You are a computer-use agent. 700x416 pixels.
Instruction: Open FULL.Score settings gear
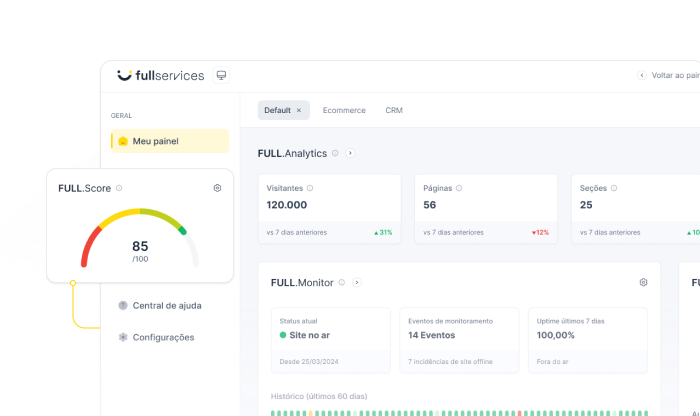(217, 188)
